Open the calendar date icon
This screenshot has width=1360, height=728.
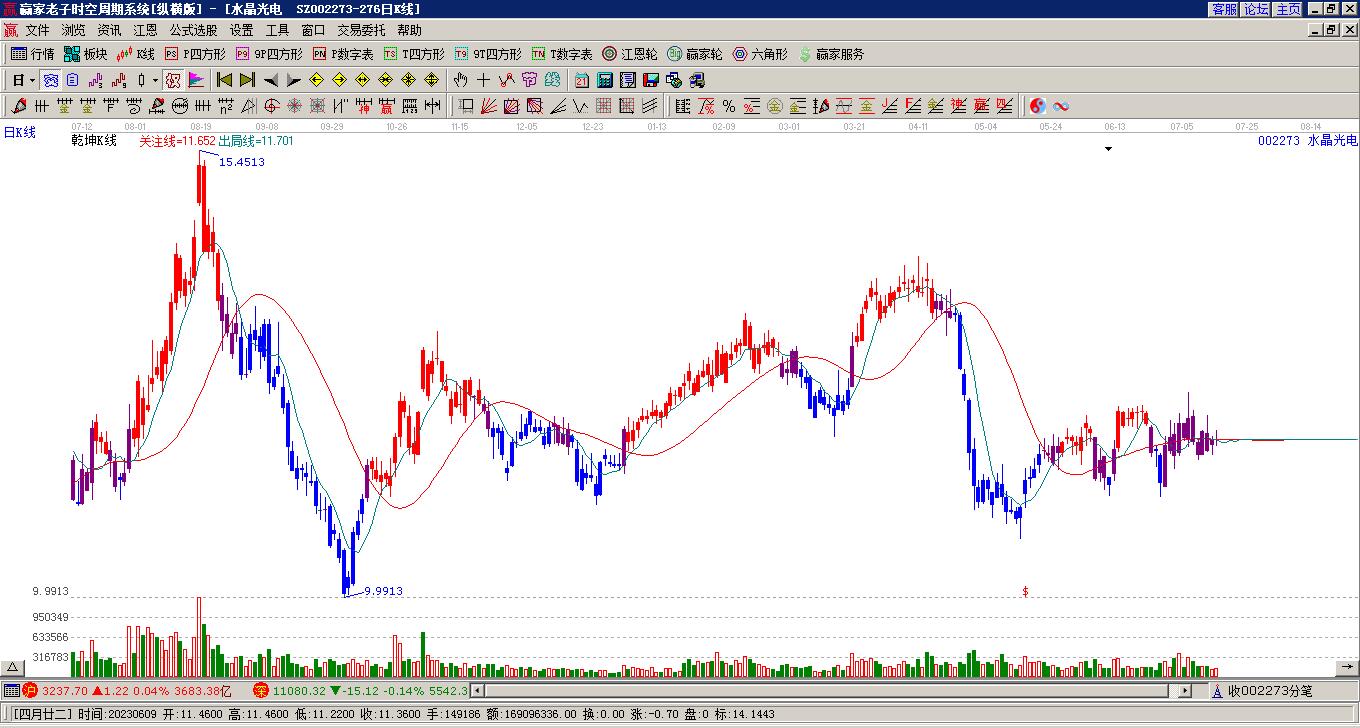click(x=582, y=80)
